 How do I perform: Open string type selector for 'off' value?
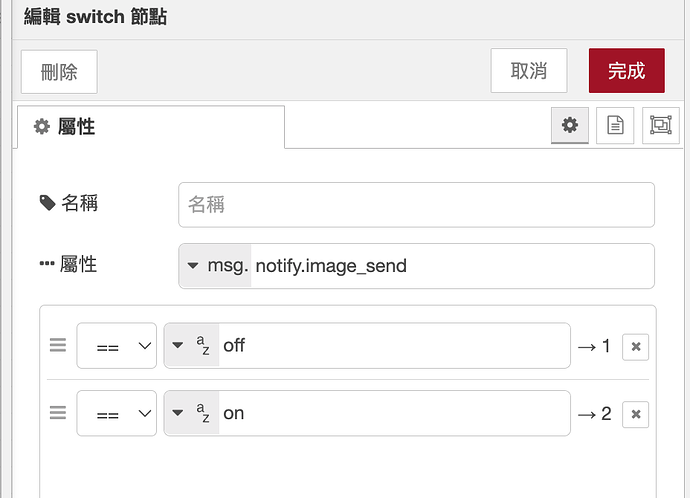point(190,346)
